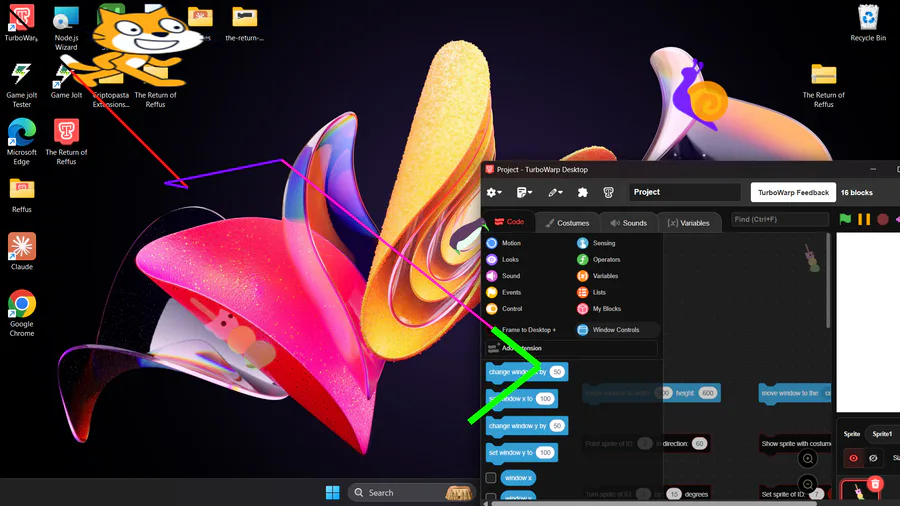Click the Find (Ctrl+F) search box
Viewport: 900px width, 506px height.
(780, 219)
